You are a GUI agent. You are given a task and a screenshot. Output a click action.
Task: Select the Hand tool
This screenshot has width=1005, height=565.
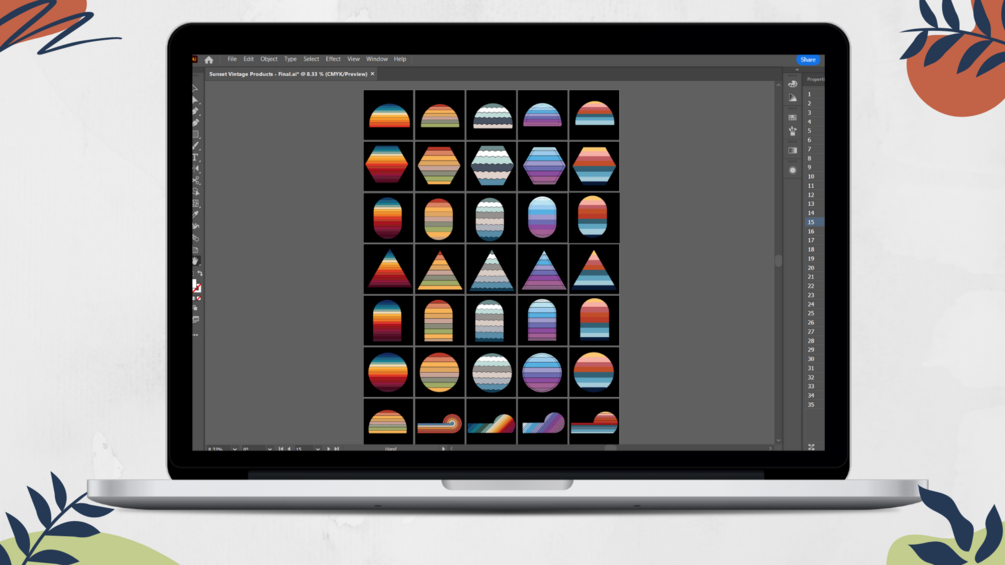[x=196, y=261]
